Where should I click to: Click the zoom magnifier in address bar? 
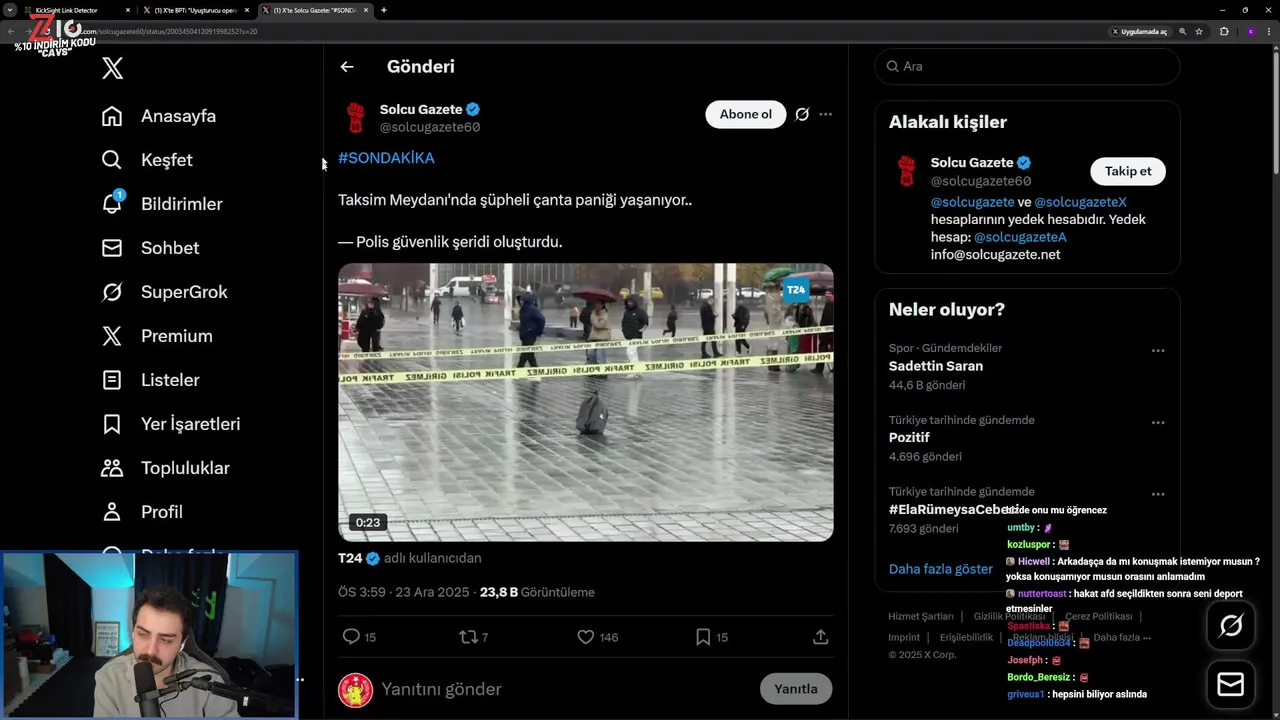[x=1183, y=31]
